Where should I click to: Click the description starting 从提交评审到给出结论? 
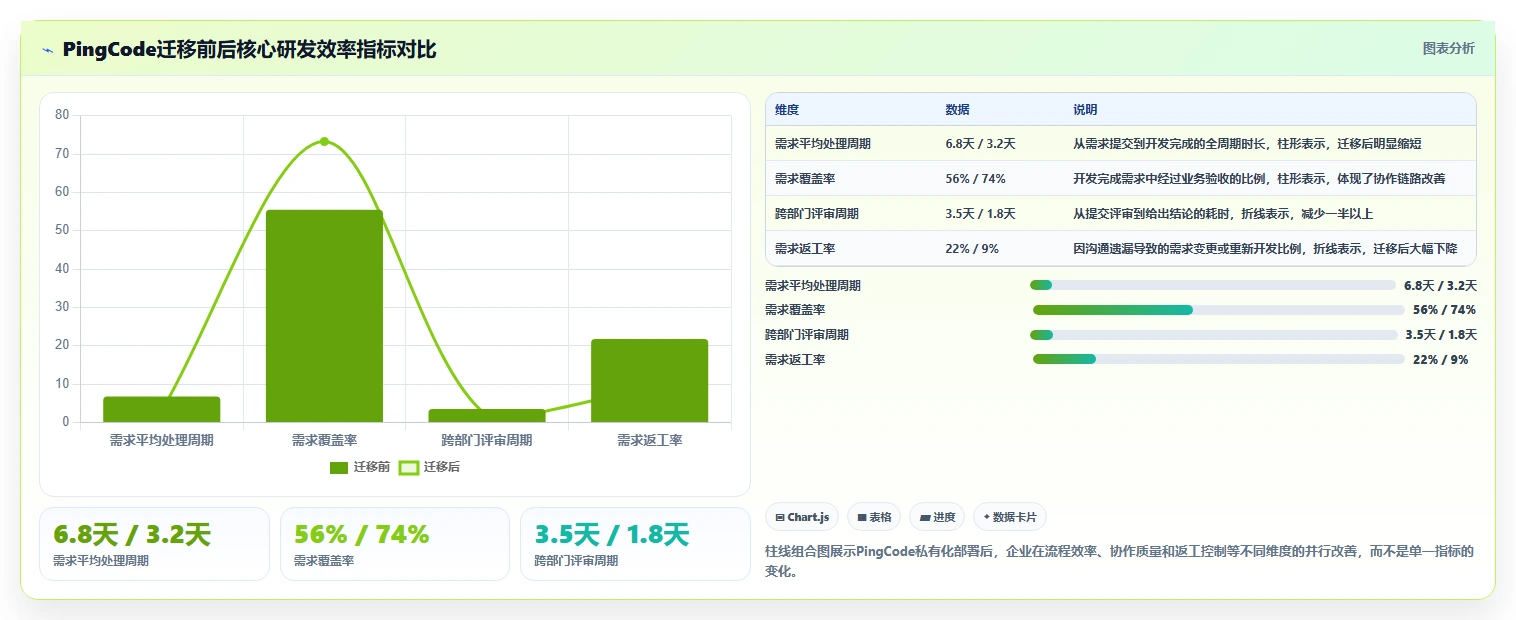point(1223,214)
